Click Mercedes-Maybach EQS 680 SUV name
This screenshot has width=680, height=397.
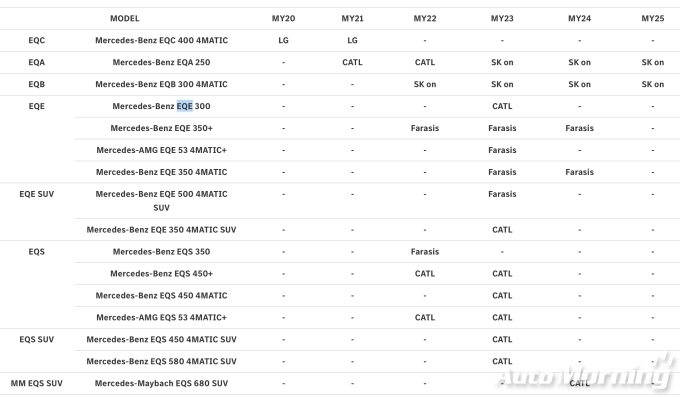161,384
